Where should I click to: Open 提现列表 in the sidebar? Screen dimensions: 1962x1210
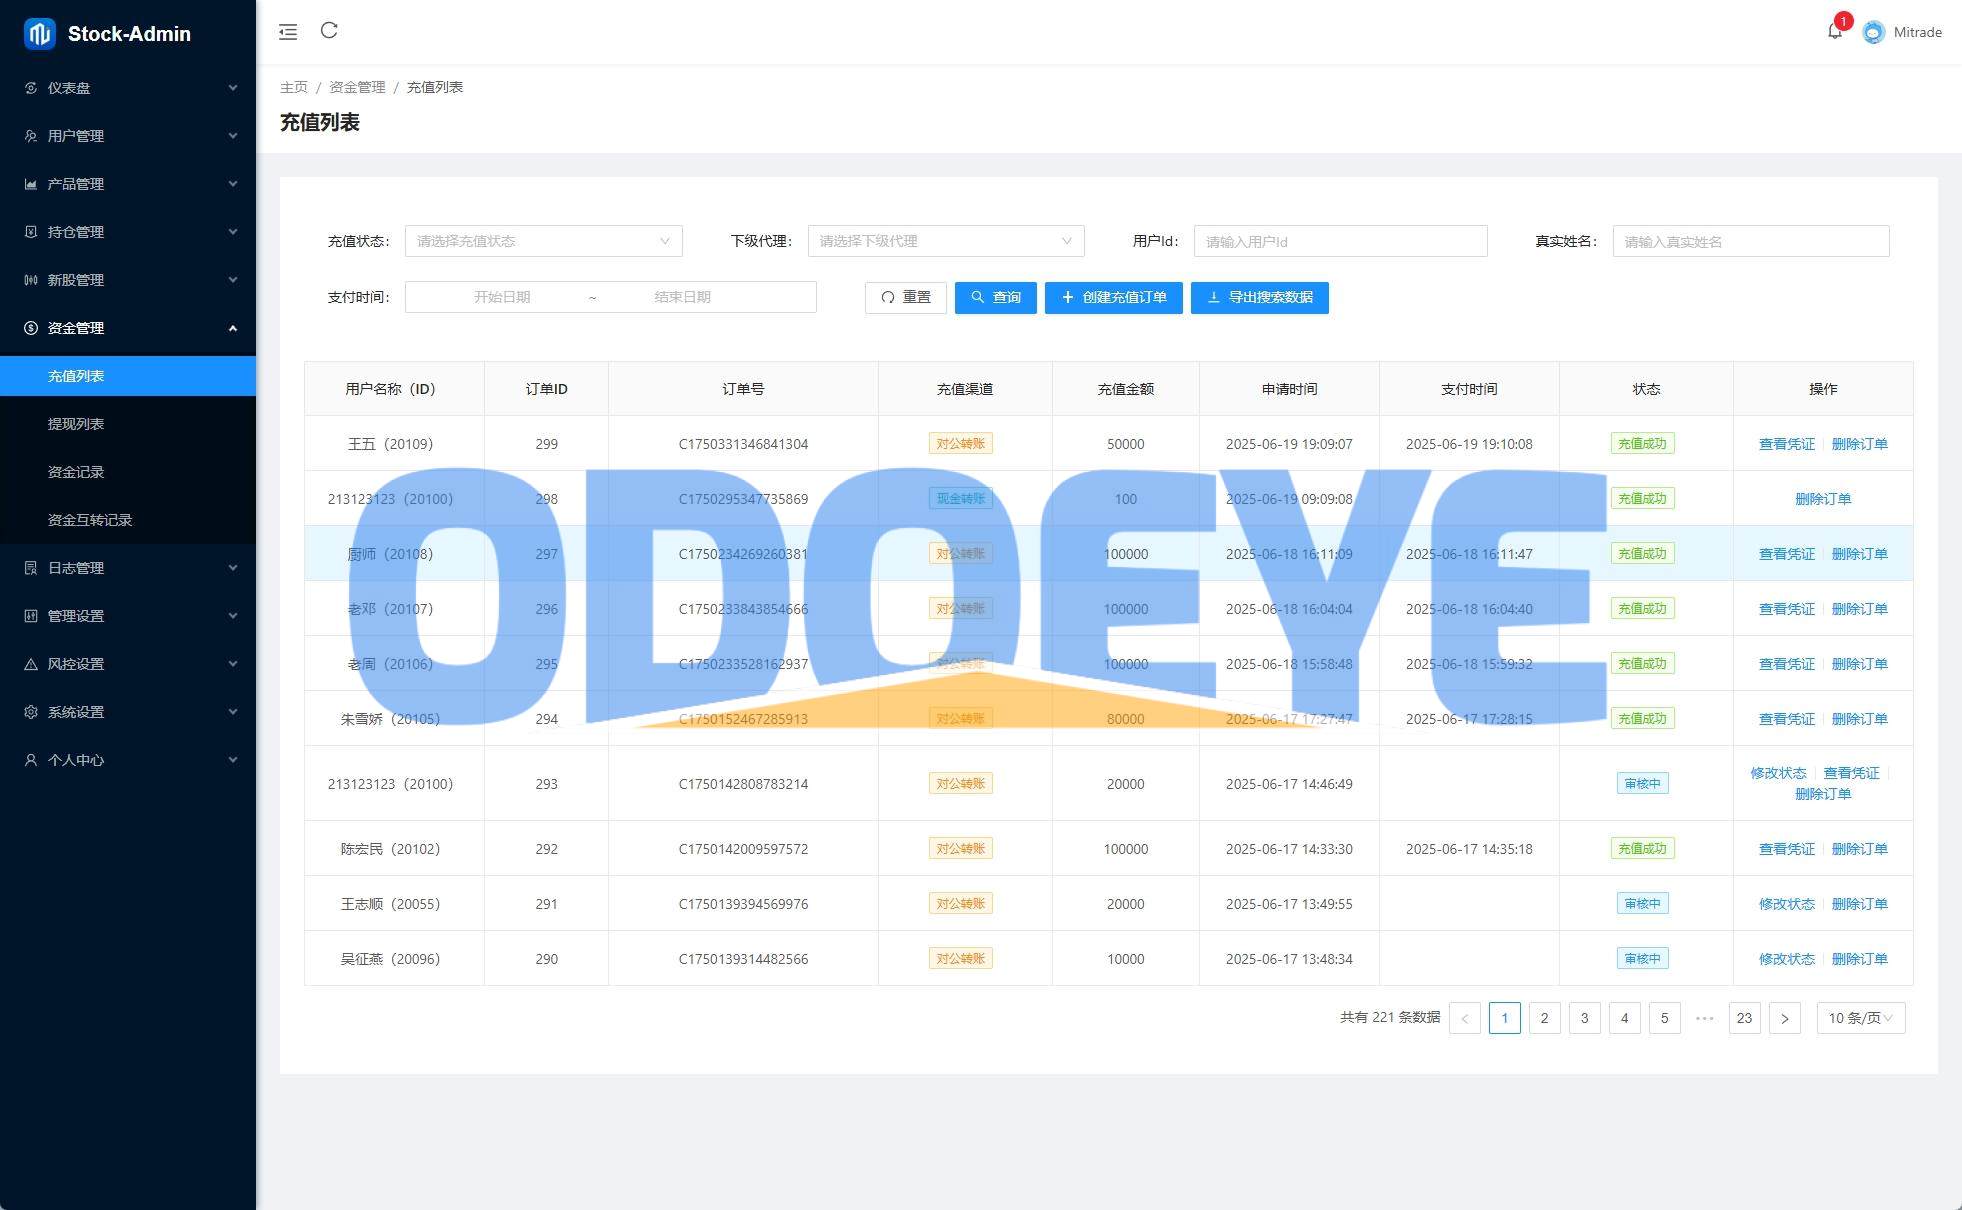point(76,424)
